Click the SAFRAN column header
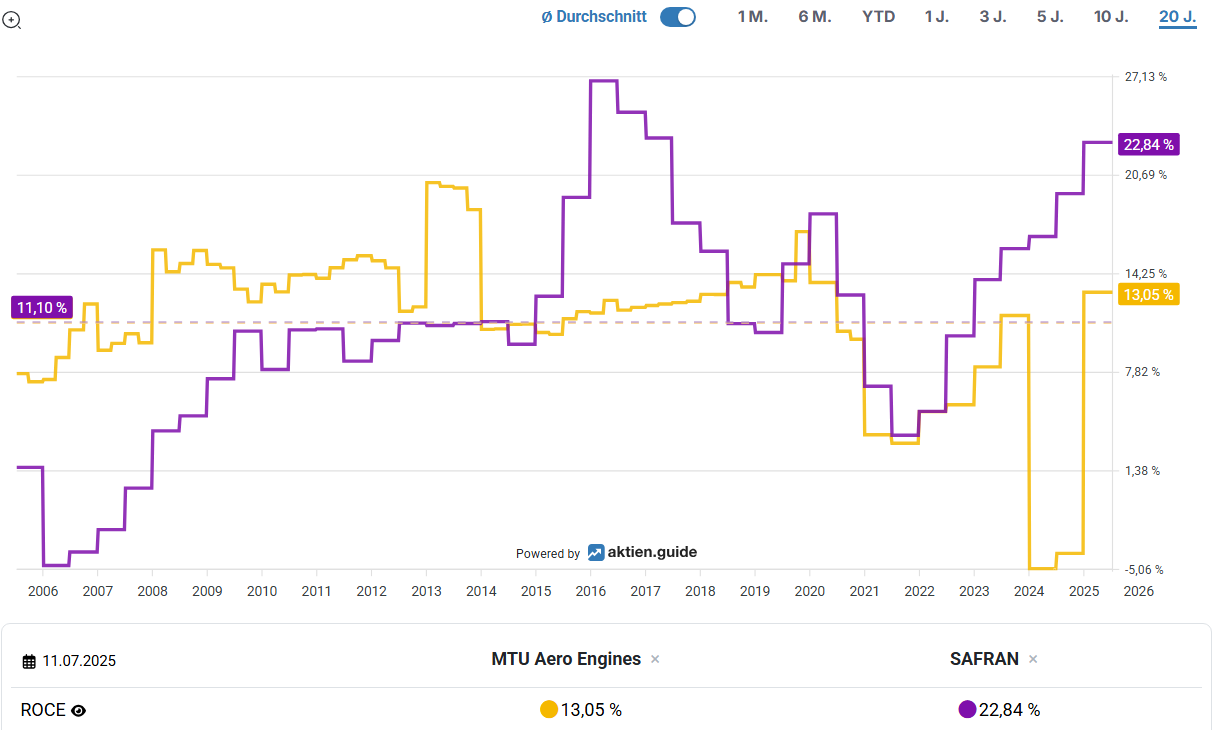This screenshot has height=730, width=1216. [x=984, y=659]
